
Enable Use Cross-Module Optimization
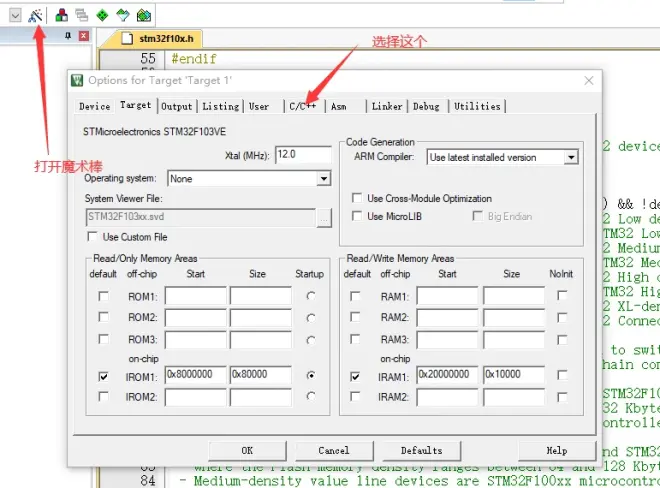[x=357, y=198]
